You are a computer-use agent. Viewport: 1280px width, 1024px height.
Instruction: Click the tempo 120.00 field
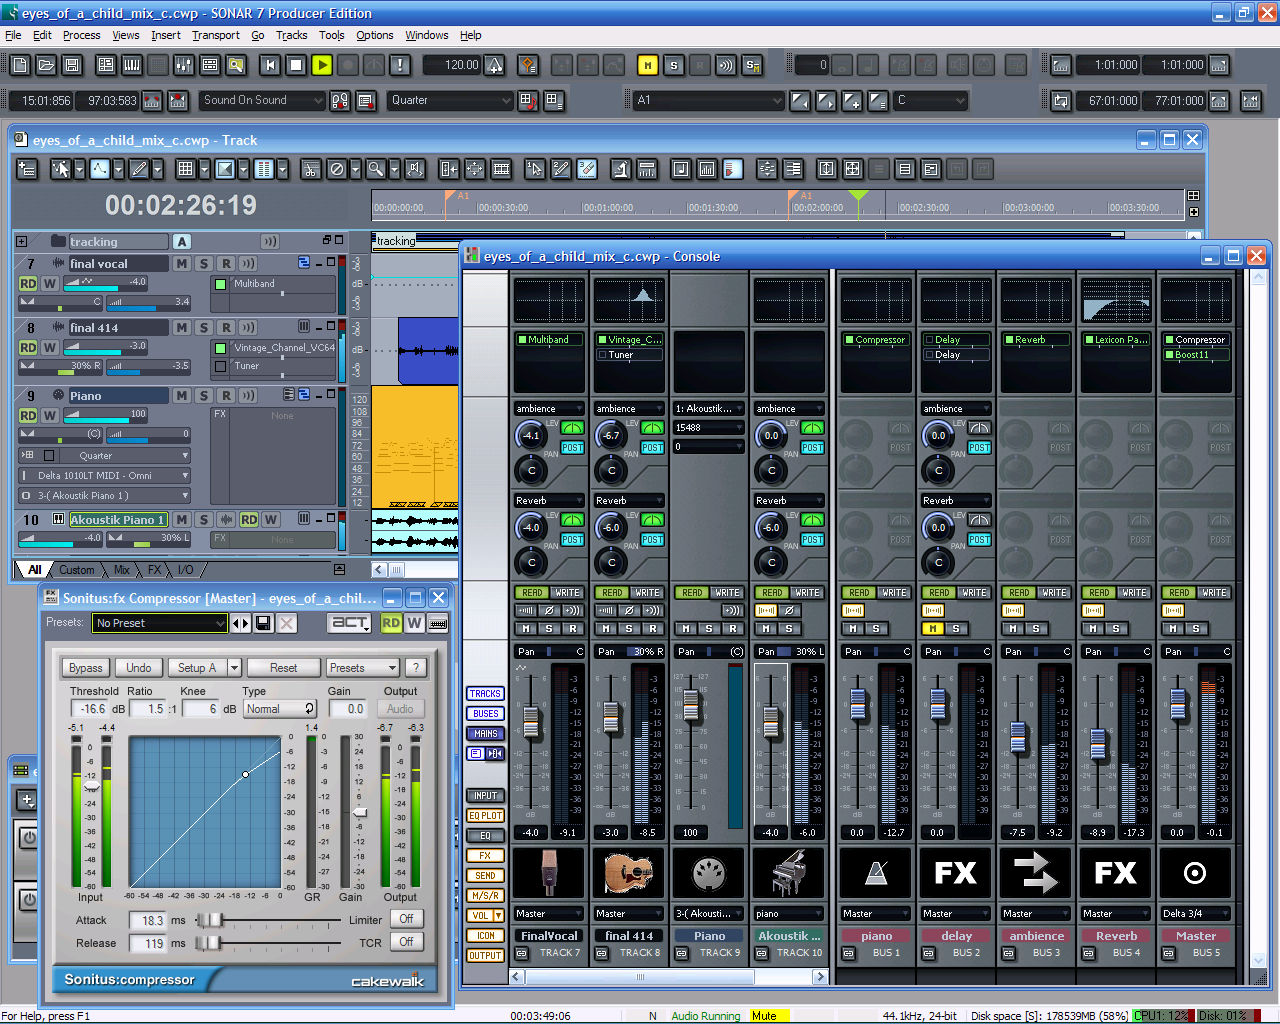[451, 65]
